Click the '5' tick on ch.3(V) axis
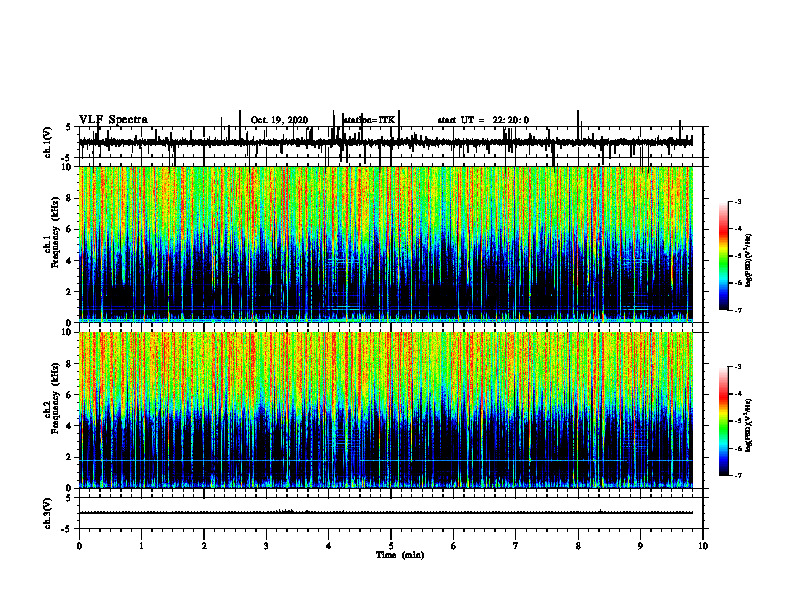 pyautogui.click(x=70, y=498)
